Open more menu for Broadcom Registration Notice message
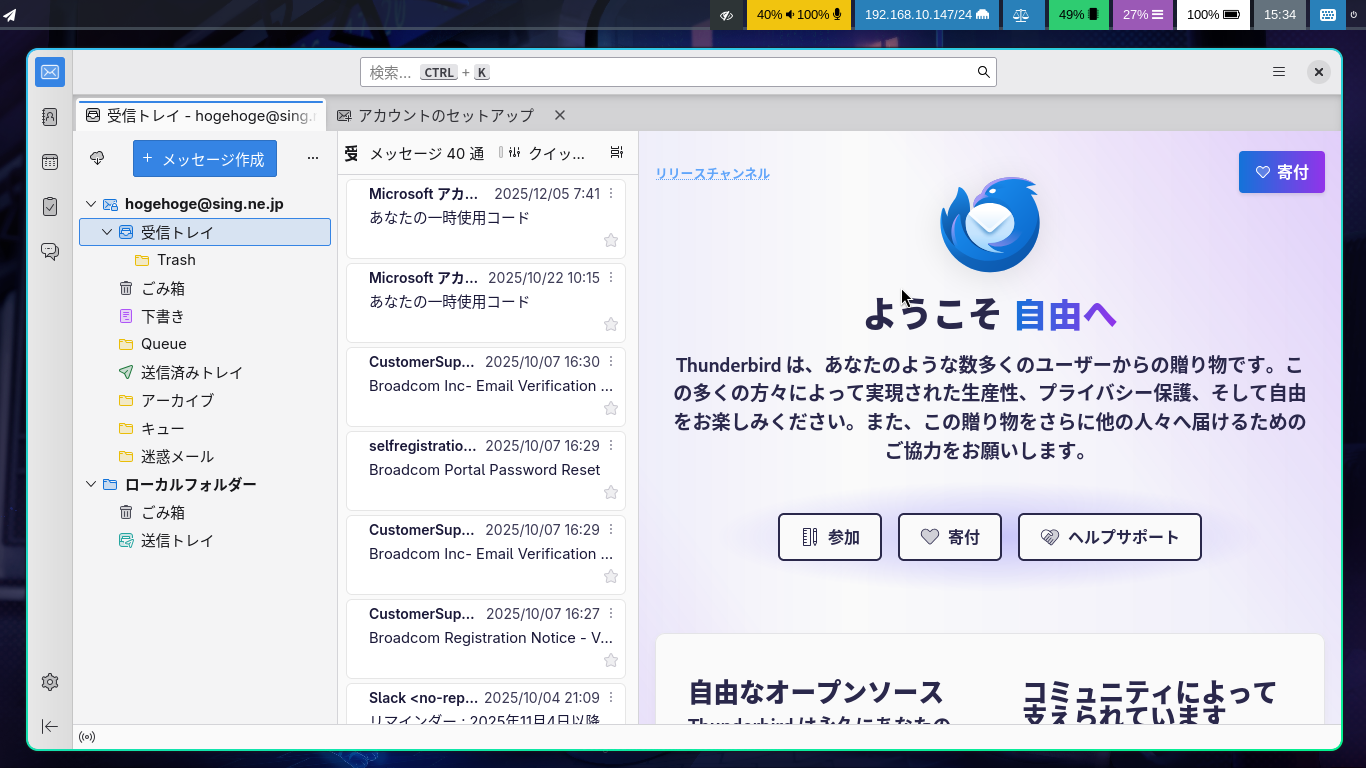 point(611,613)
